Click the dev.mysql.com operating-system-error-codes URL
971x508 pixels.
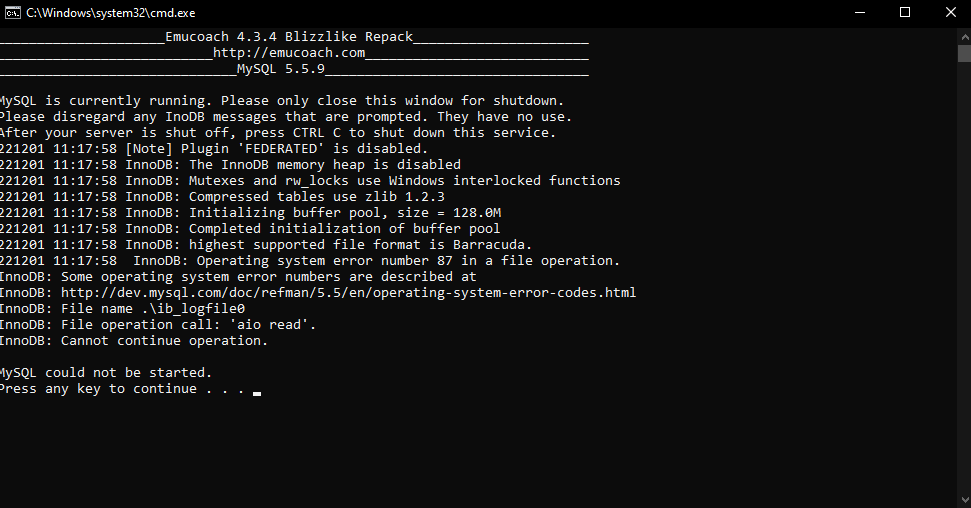[348, 292]
